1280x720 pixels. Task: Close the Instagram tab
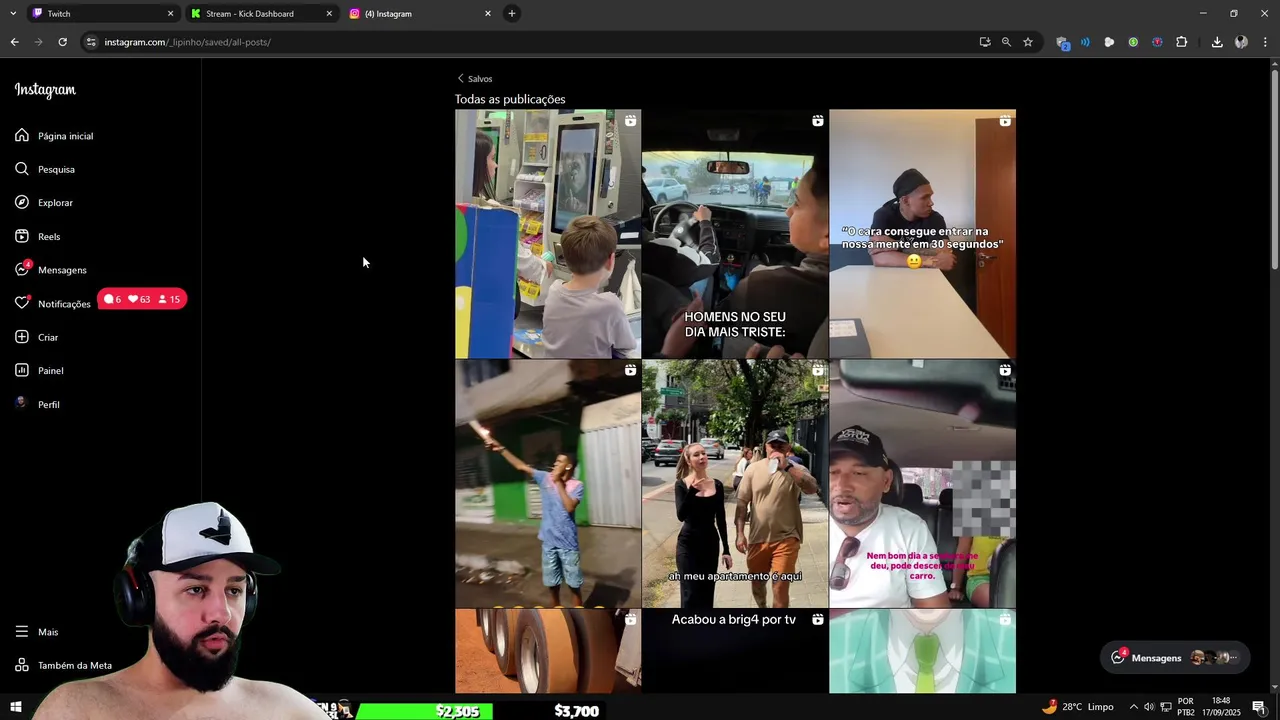click(x=488, y=14)
